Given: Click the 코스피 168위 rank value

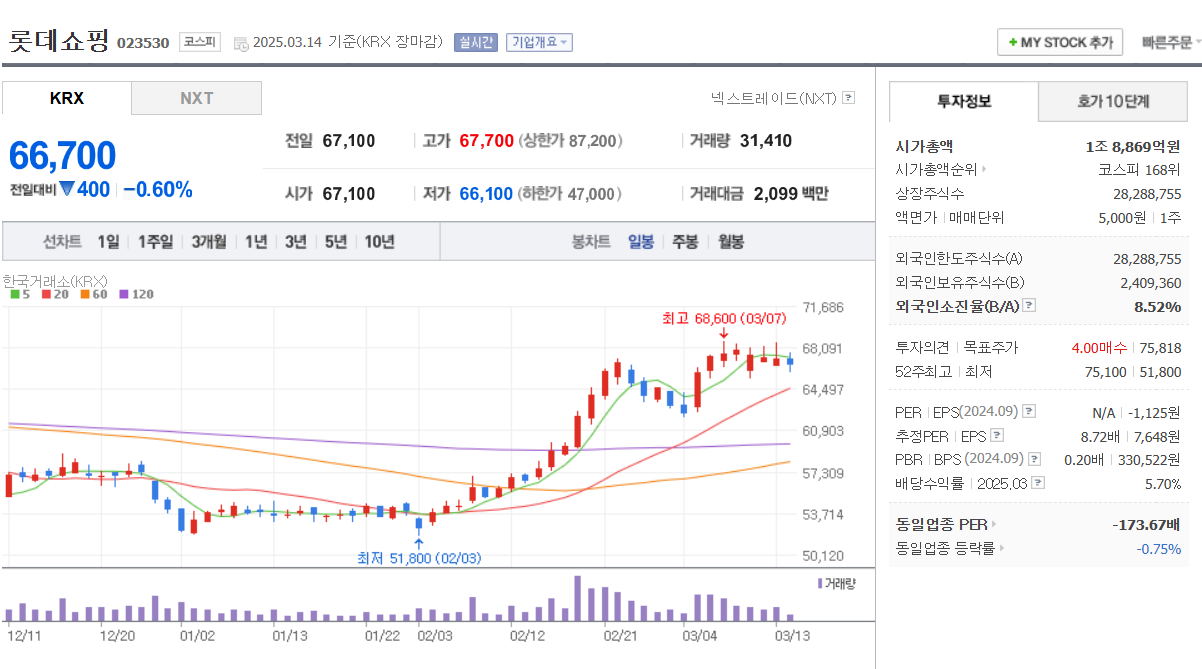Looking at the screenshot, I should coord(1139,170).
